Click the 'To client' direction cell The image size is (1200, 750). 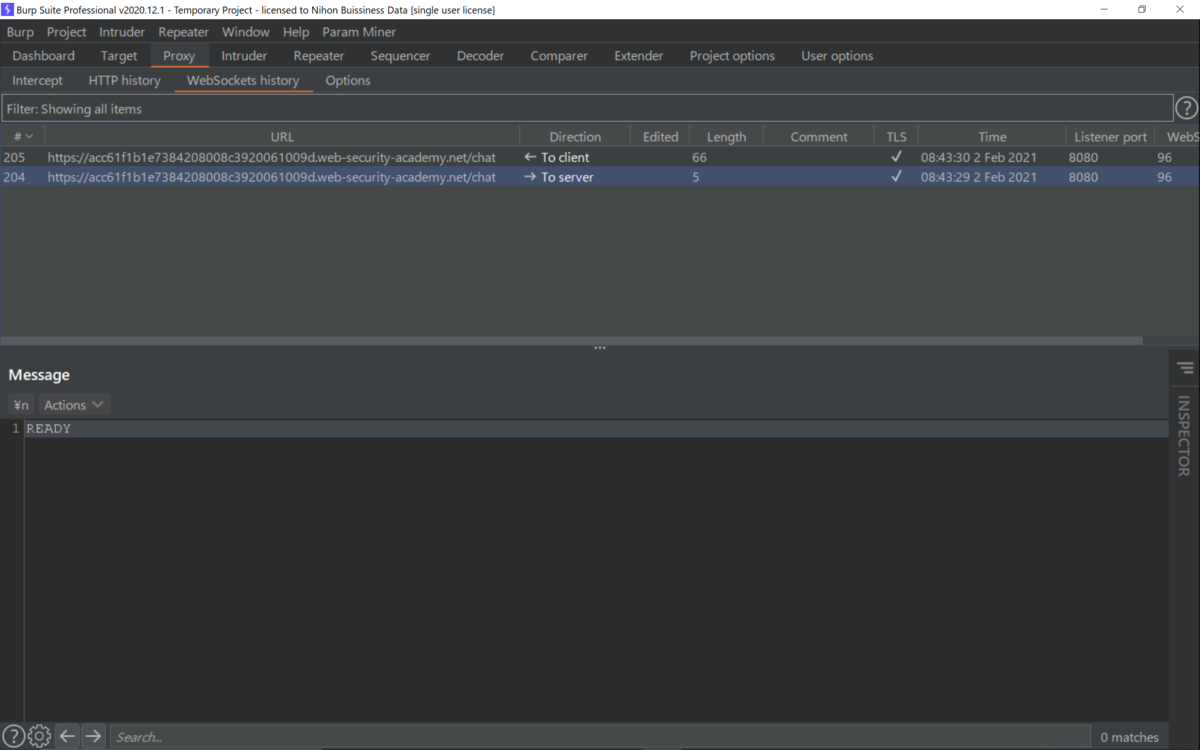pos(557,157)
